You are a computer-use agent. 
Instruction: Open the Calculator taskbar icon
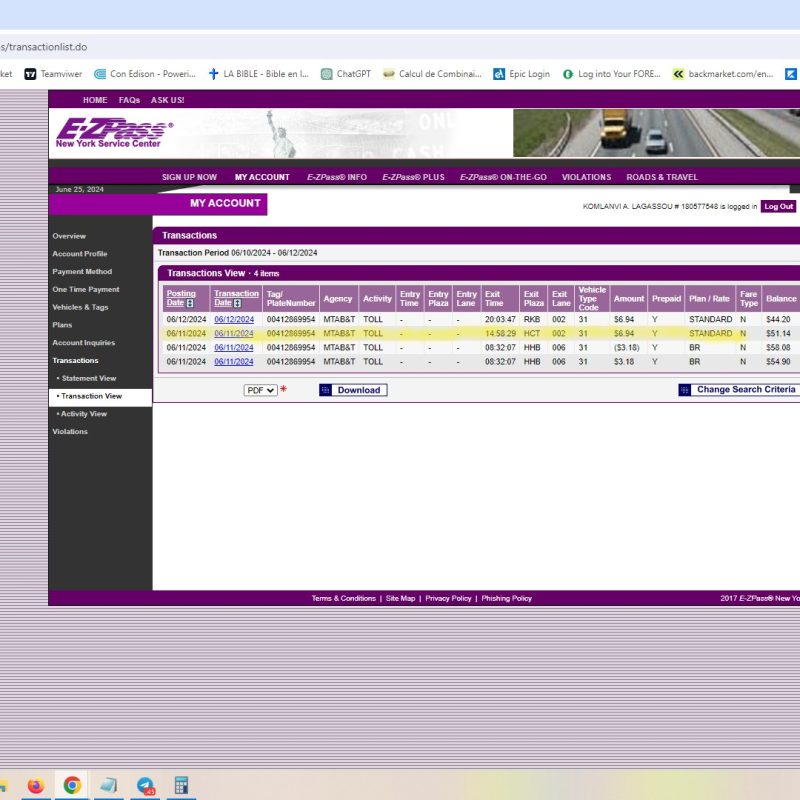[x=181, y=785]
